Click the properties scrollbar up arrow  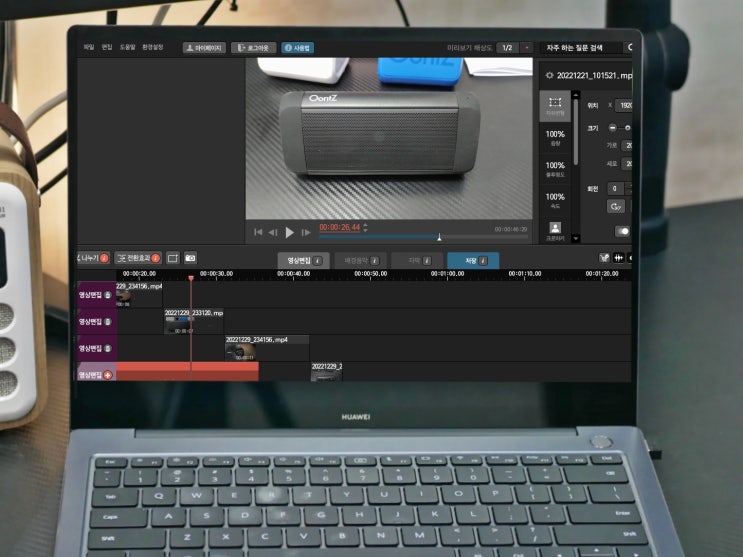[x=576, y=95]
